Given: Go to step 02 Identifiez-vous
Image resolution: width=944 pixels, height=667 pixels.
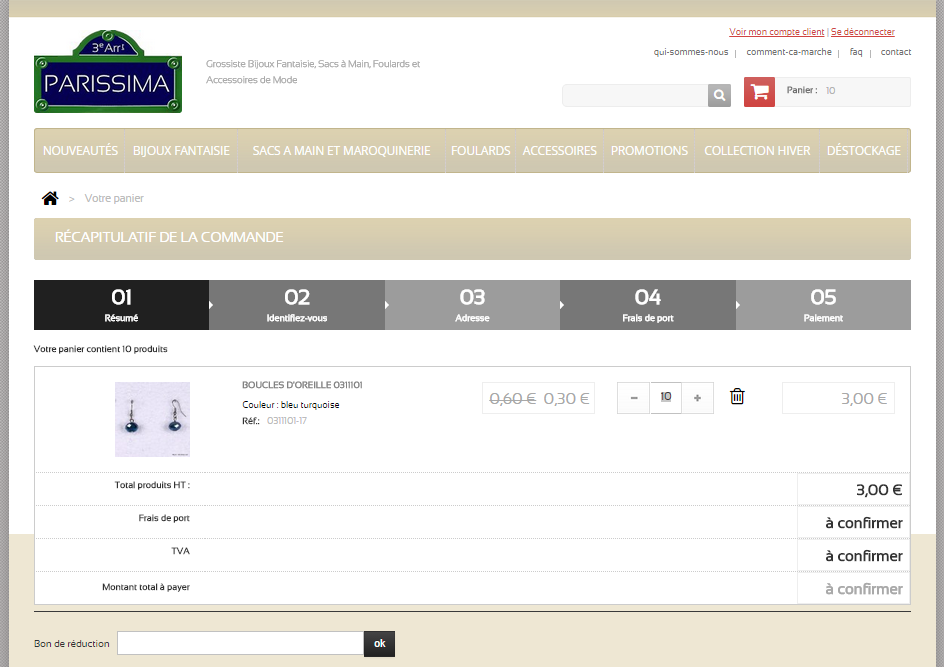Looking at the screenshot, I should (297, 305).
